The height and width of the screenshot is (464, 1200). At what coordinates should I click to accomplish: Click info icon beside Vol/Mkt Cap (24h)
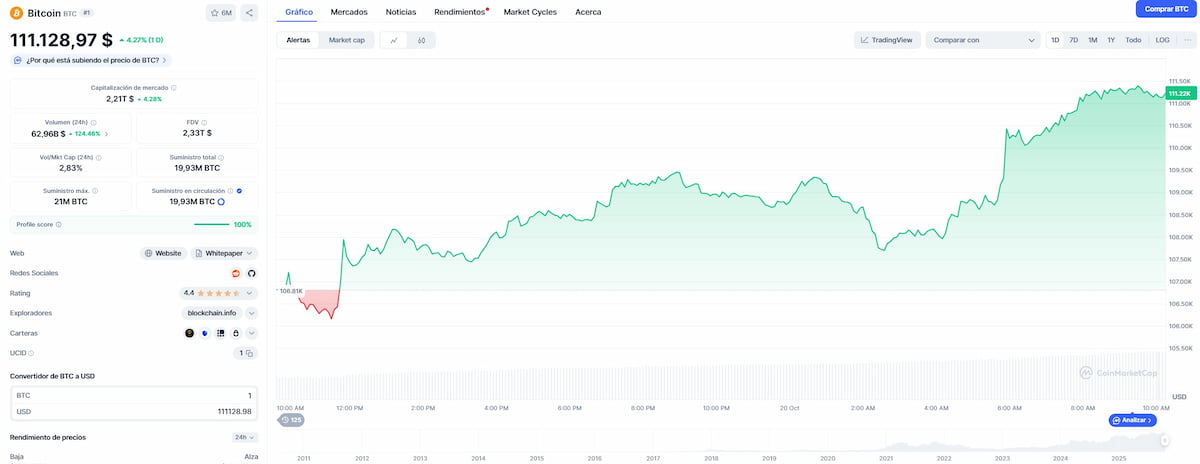tap(98, 157)
